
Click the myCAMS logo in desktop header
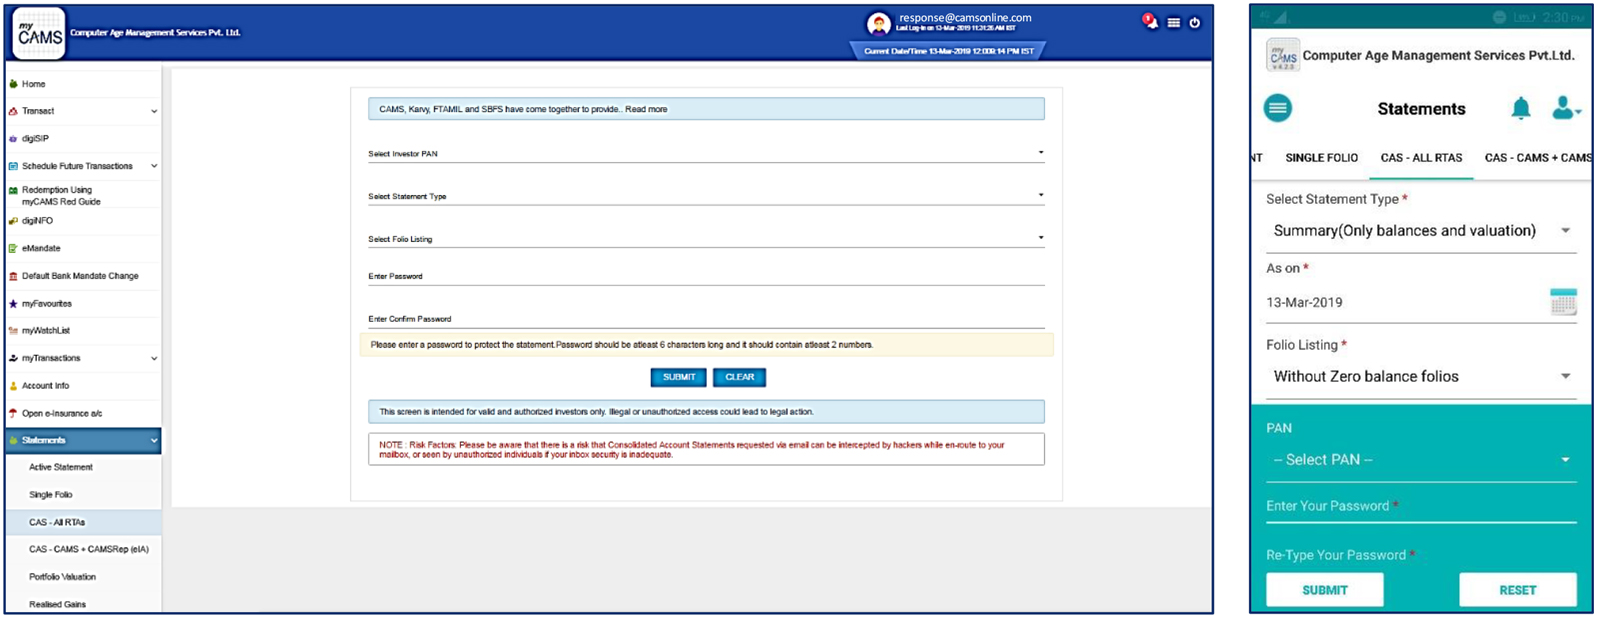click(x=40, y=33)
